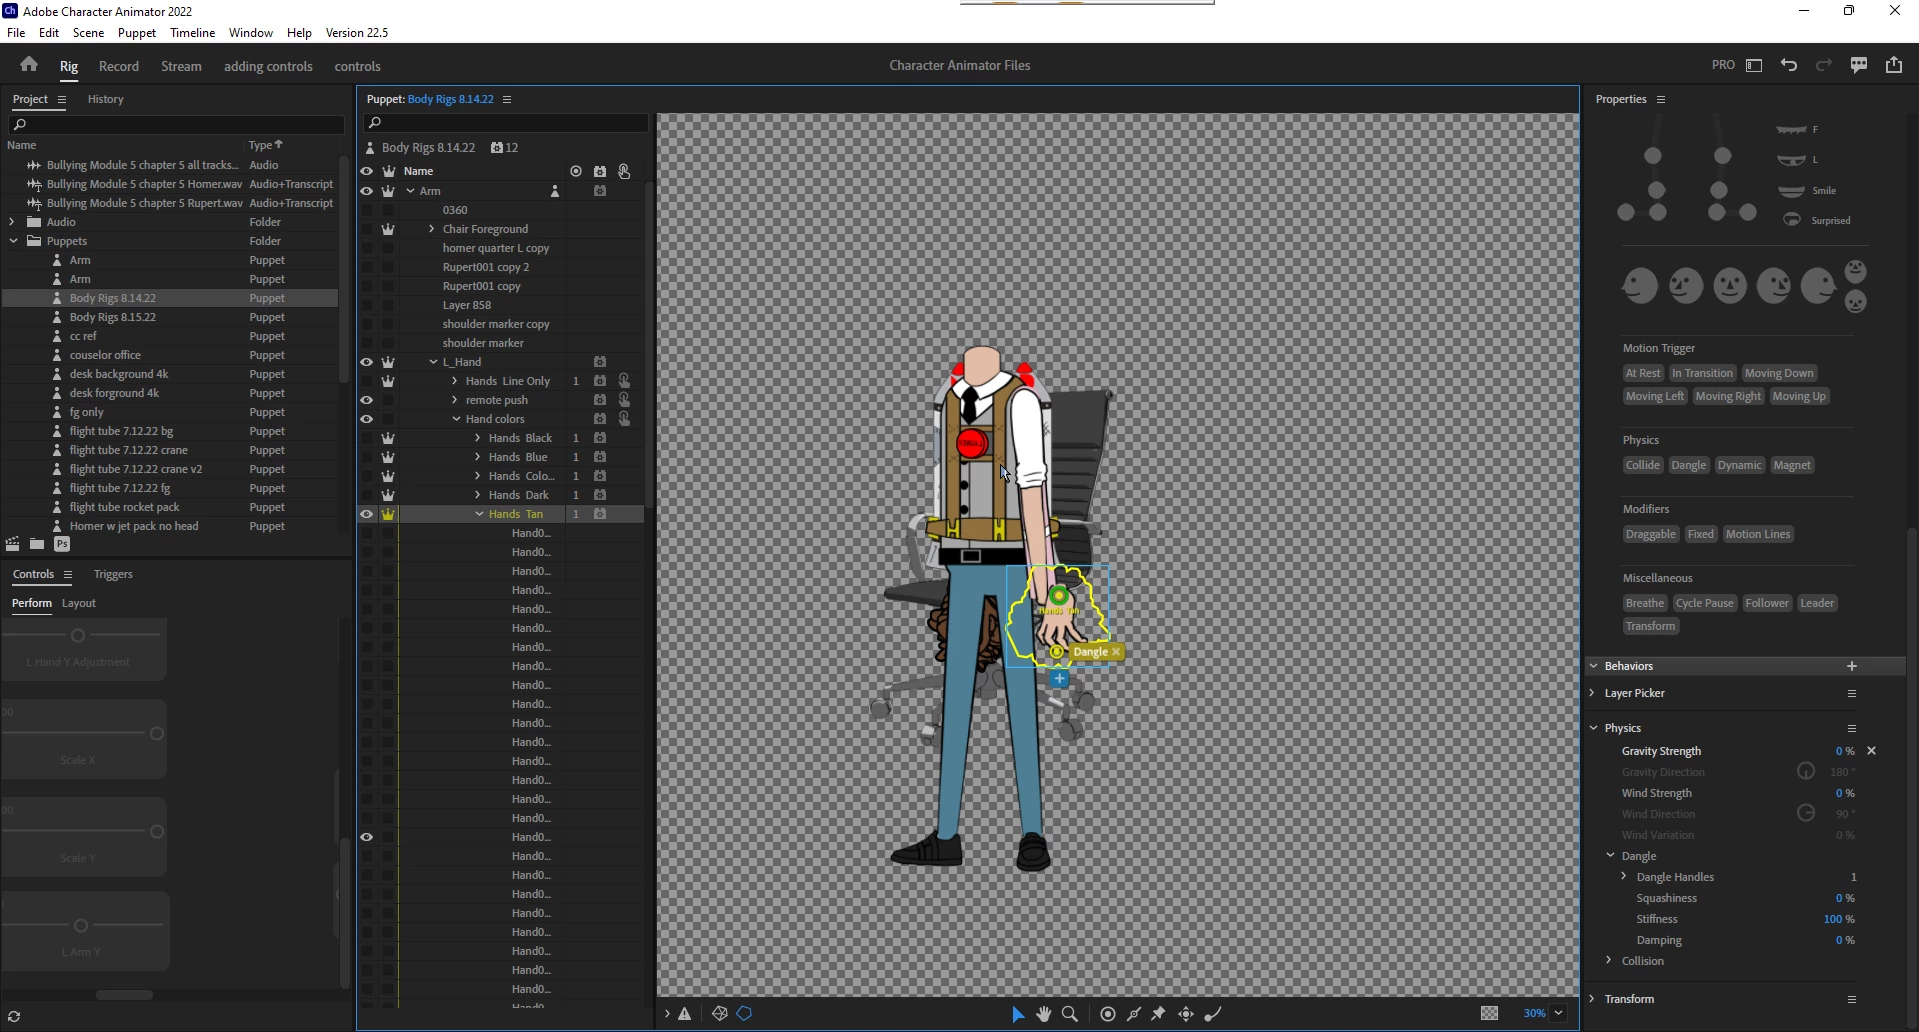Select the Pin tool
Screen dimensions: 1919x1032
[1159, 1014]
